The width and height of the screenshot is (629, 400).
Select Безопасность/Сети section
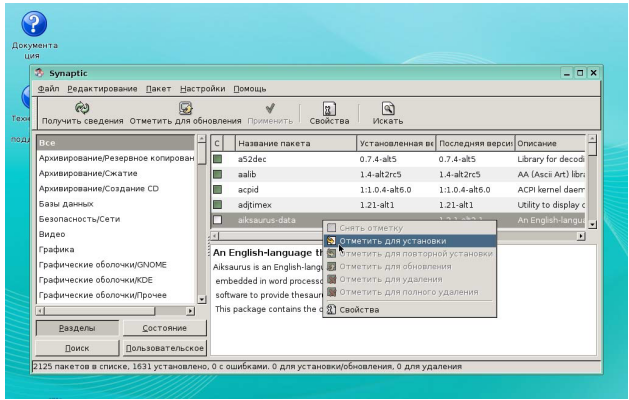tap(116, 219)
